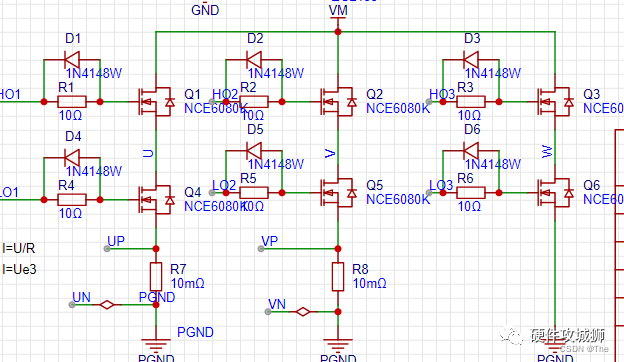The width and height of the screenshot is (624, 362).
Task: Click the Q5 MOSFET symbol
Action: [x=338, y=193]
